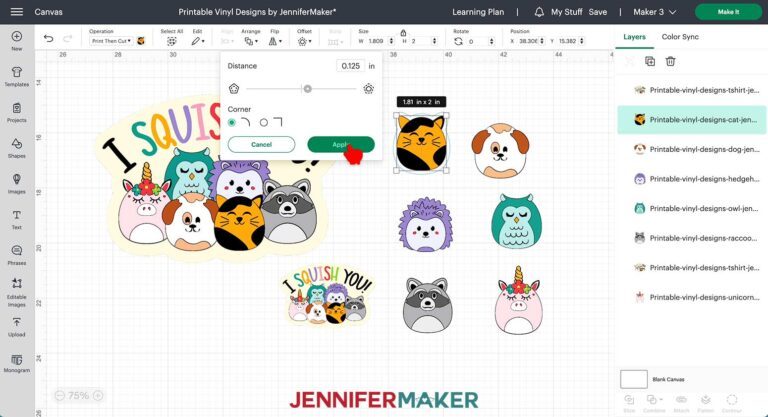Open the Learning Plan link
Screen dimensions: 768x417
(478, 12)
